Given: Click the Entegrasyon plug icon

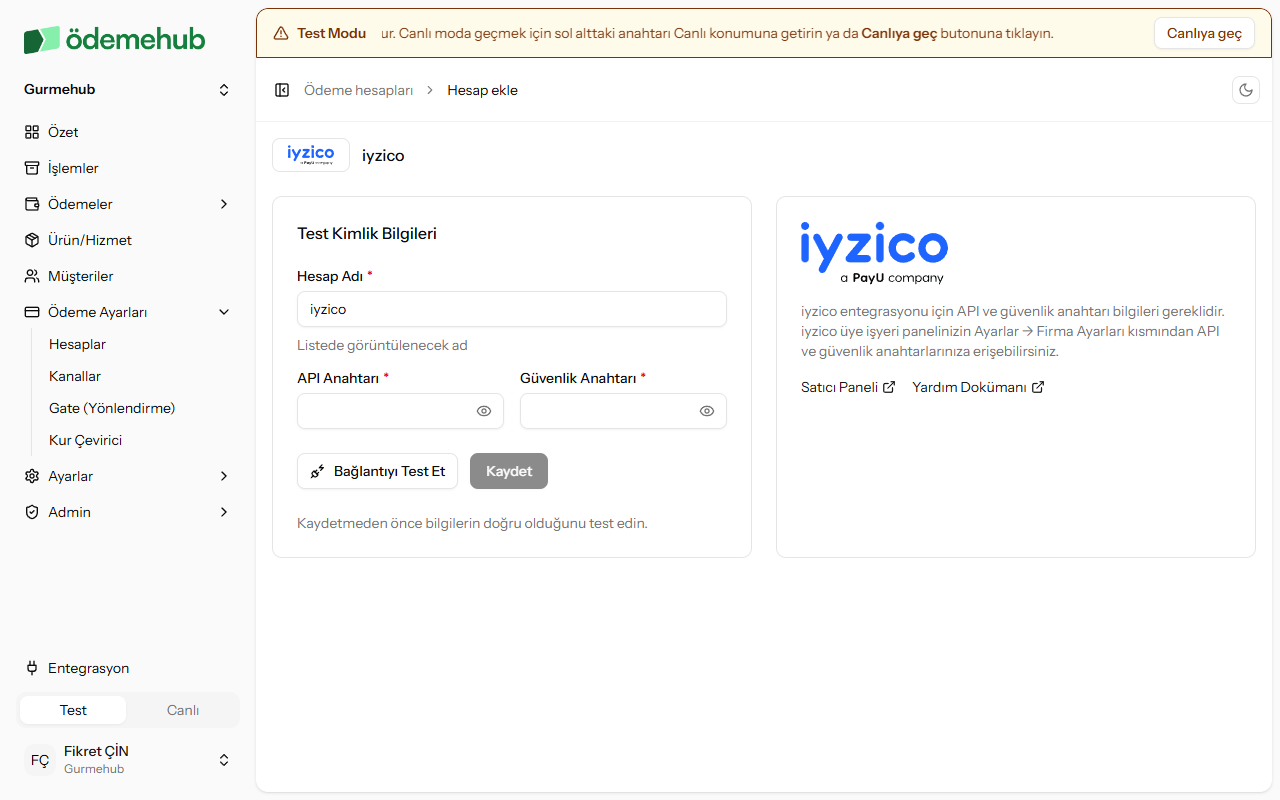Looking at the screenshot, I should tap(32, 668).
